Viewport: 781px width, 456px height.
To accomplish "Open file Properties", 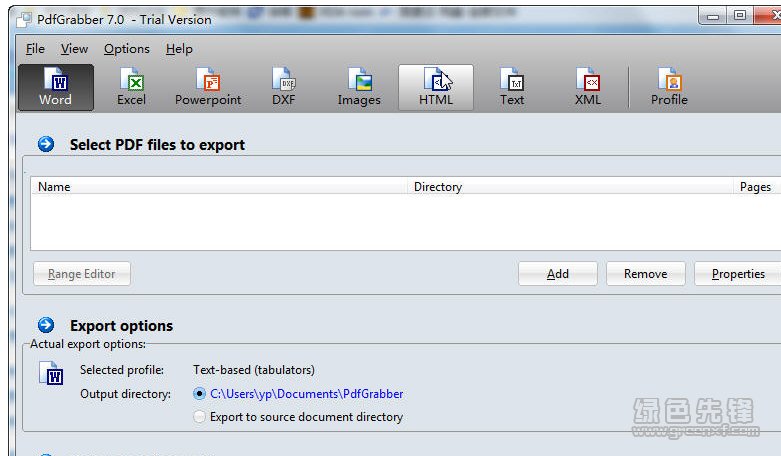I will point(738,274).
